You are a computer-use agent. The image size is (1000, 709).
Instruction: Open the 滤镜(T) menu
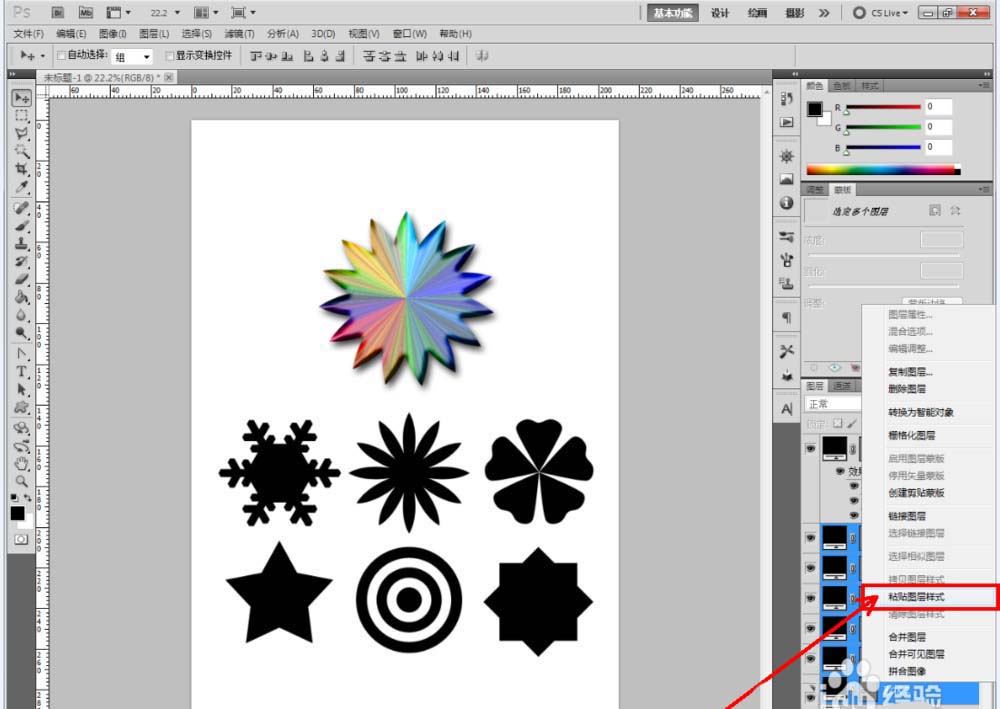[237, 34]
